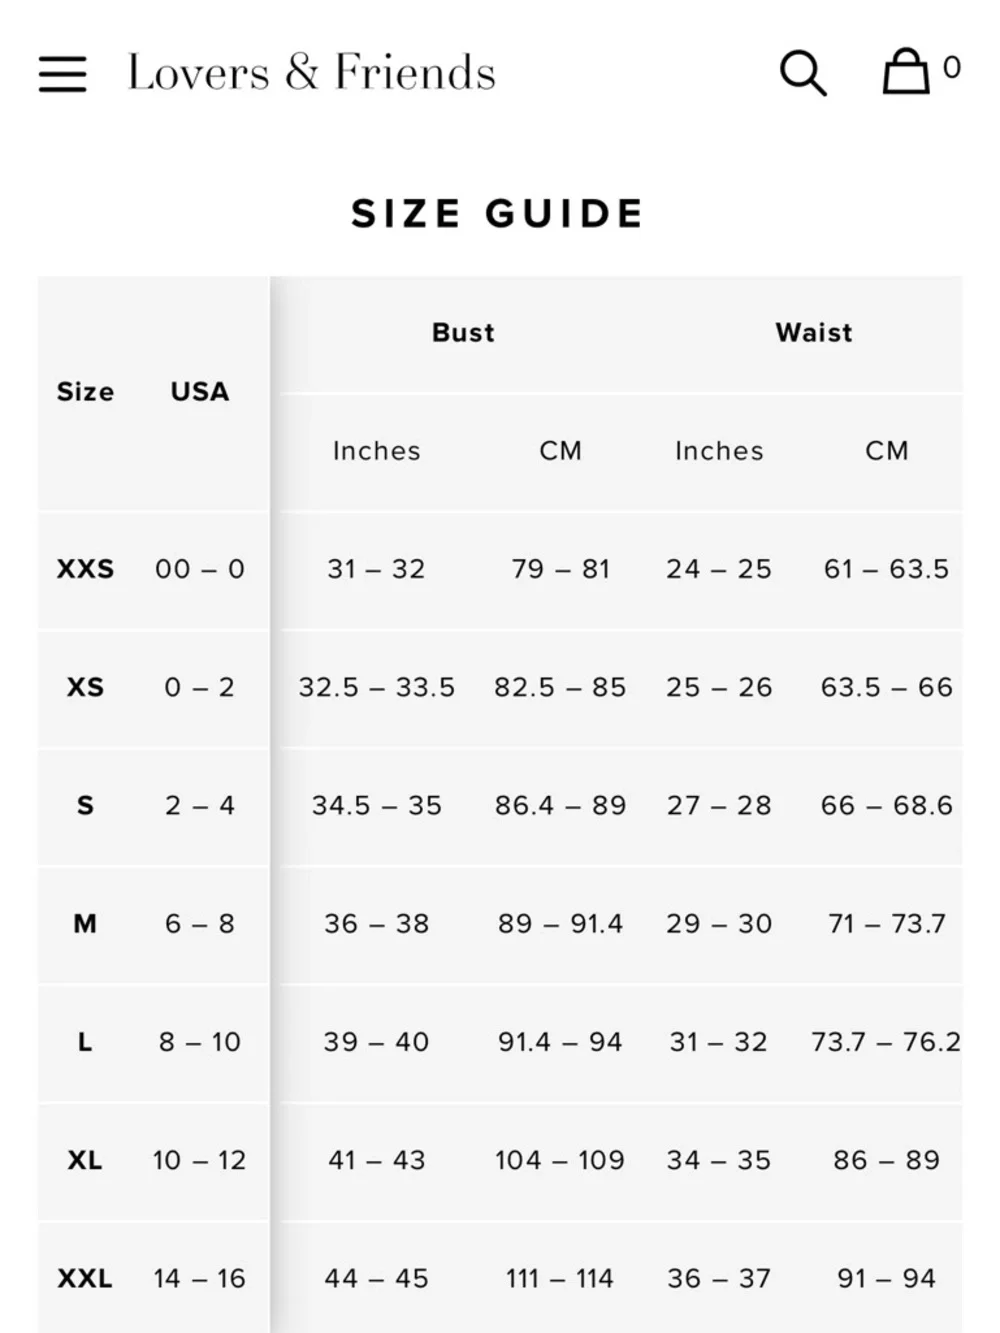Select the Bust column header
The height and width of the screenshot is (1333, 1000).
tap(463, 333)
